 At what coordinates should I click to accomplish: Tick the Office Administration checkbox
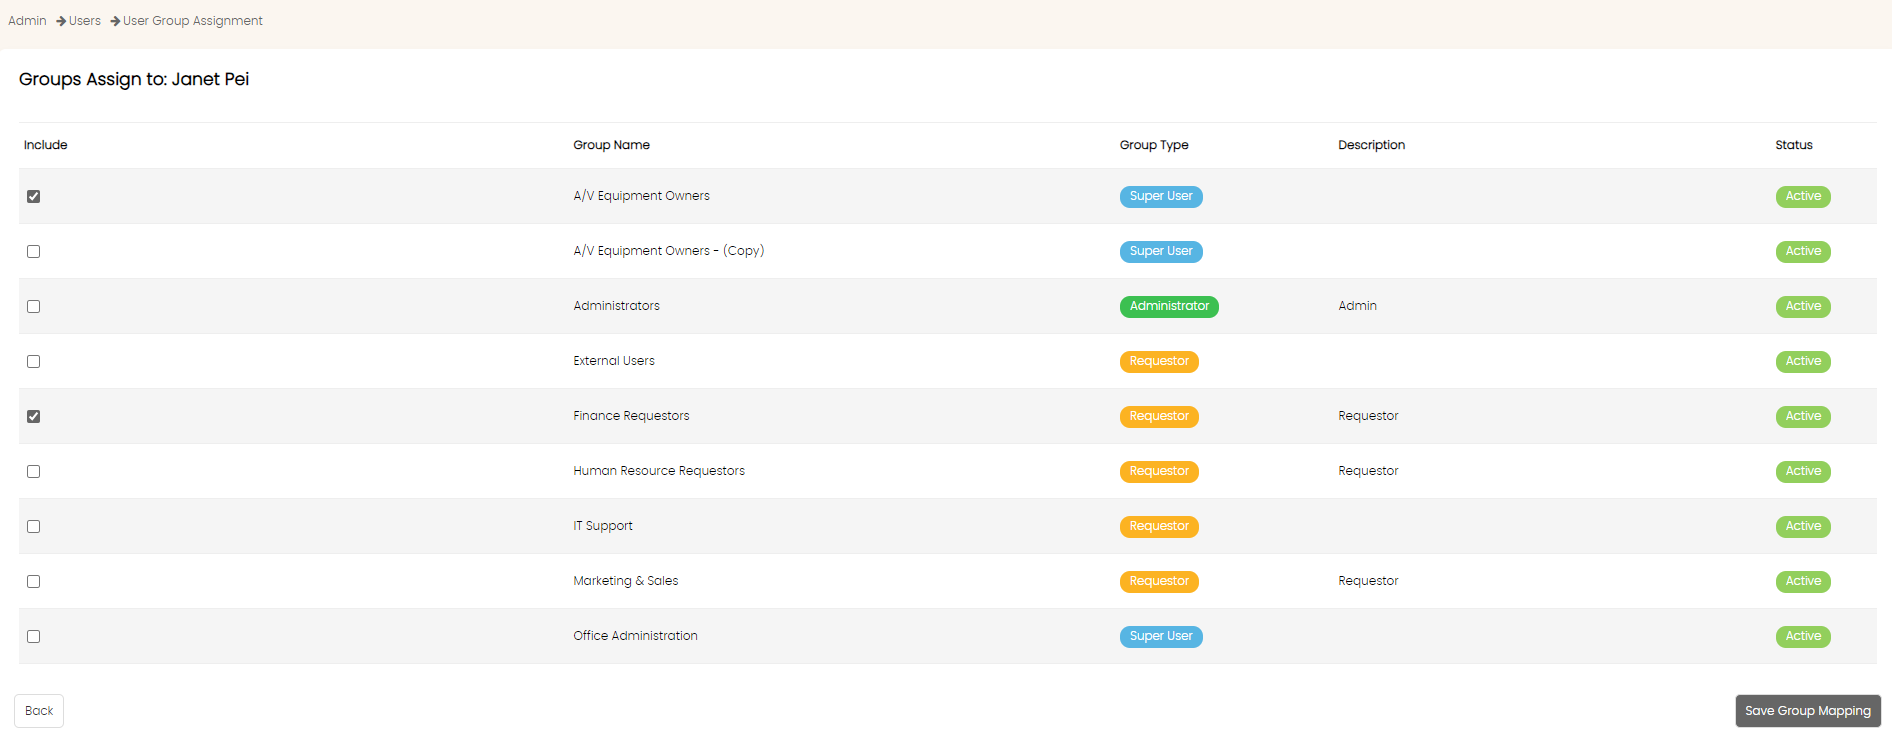(x=34, y=637)
